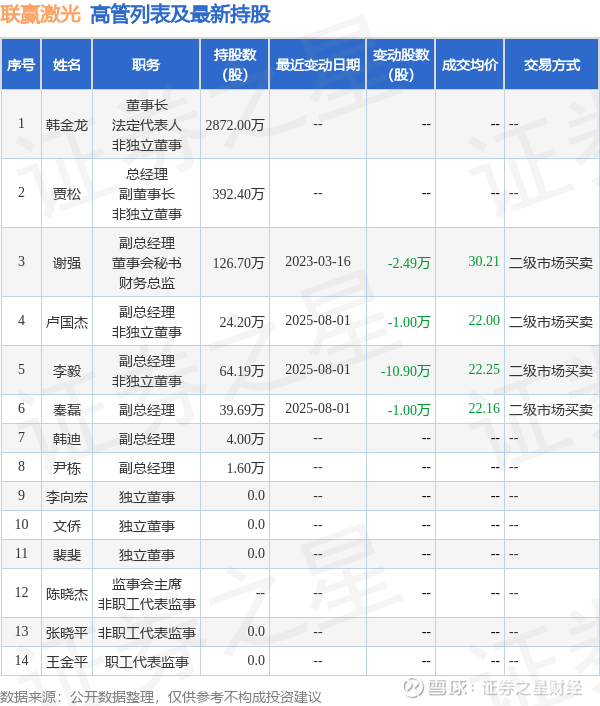Click the average price 22.25
This screenshot has width=600, height=706.
click(484, 369)
